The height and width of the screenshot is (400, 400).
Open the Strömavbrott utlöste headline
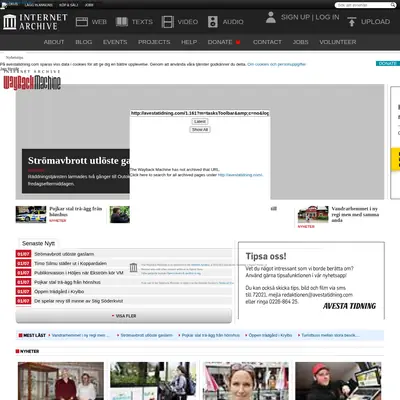coord(79,161)
